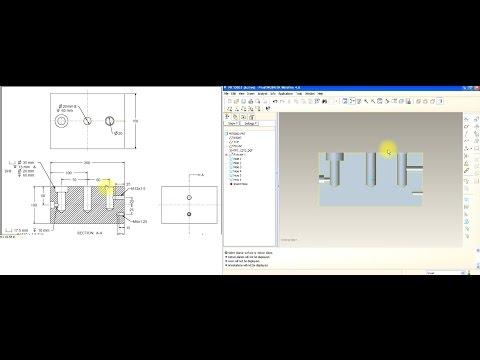
Task: Select the TOP datum plane in tree
Action: tap(235, 142)
